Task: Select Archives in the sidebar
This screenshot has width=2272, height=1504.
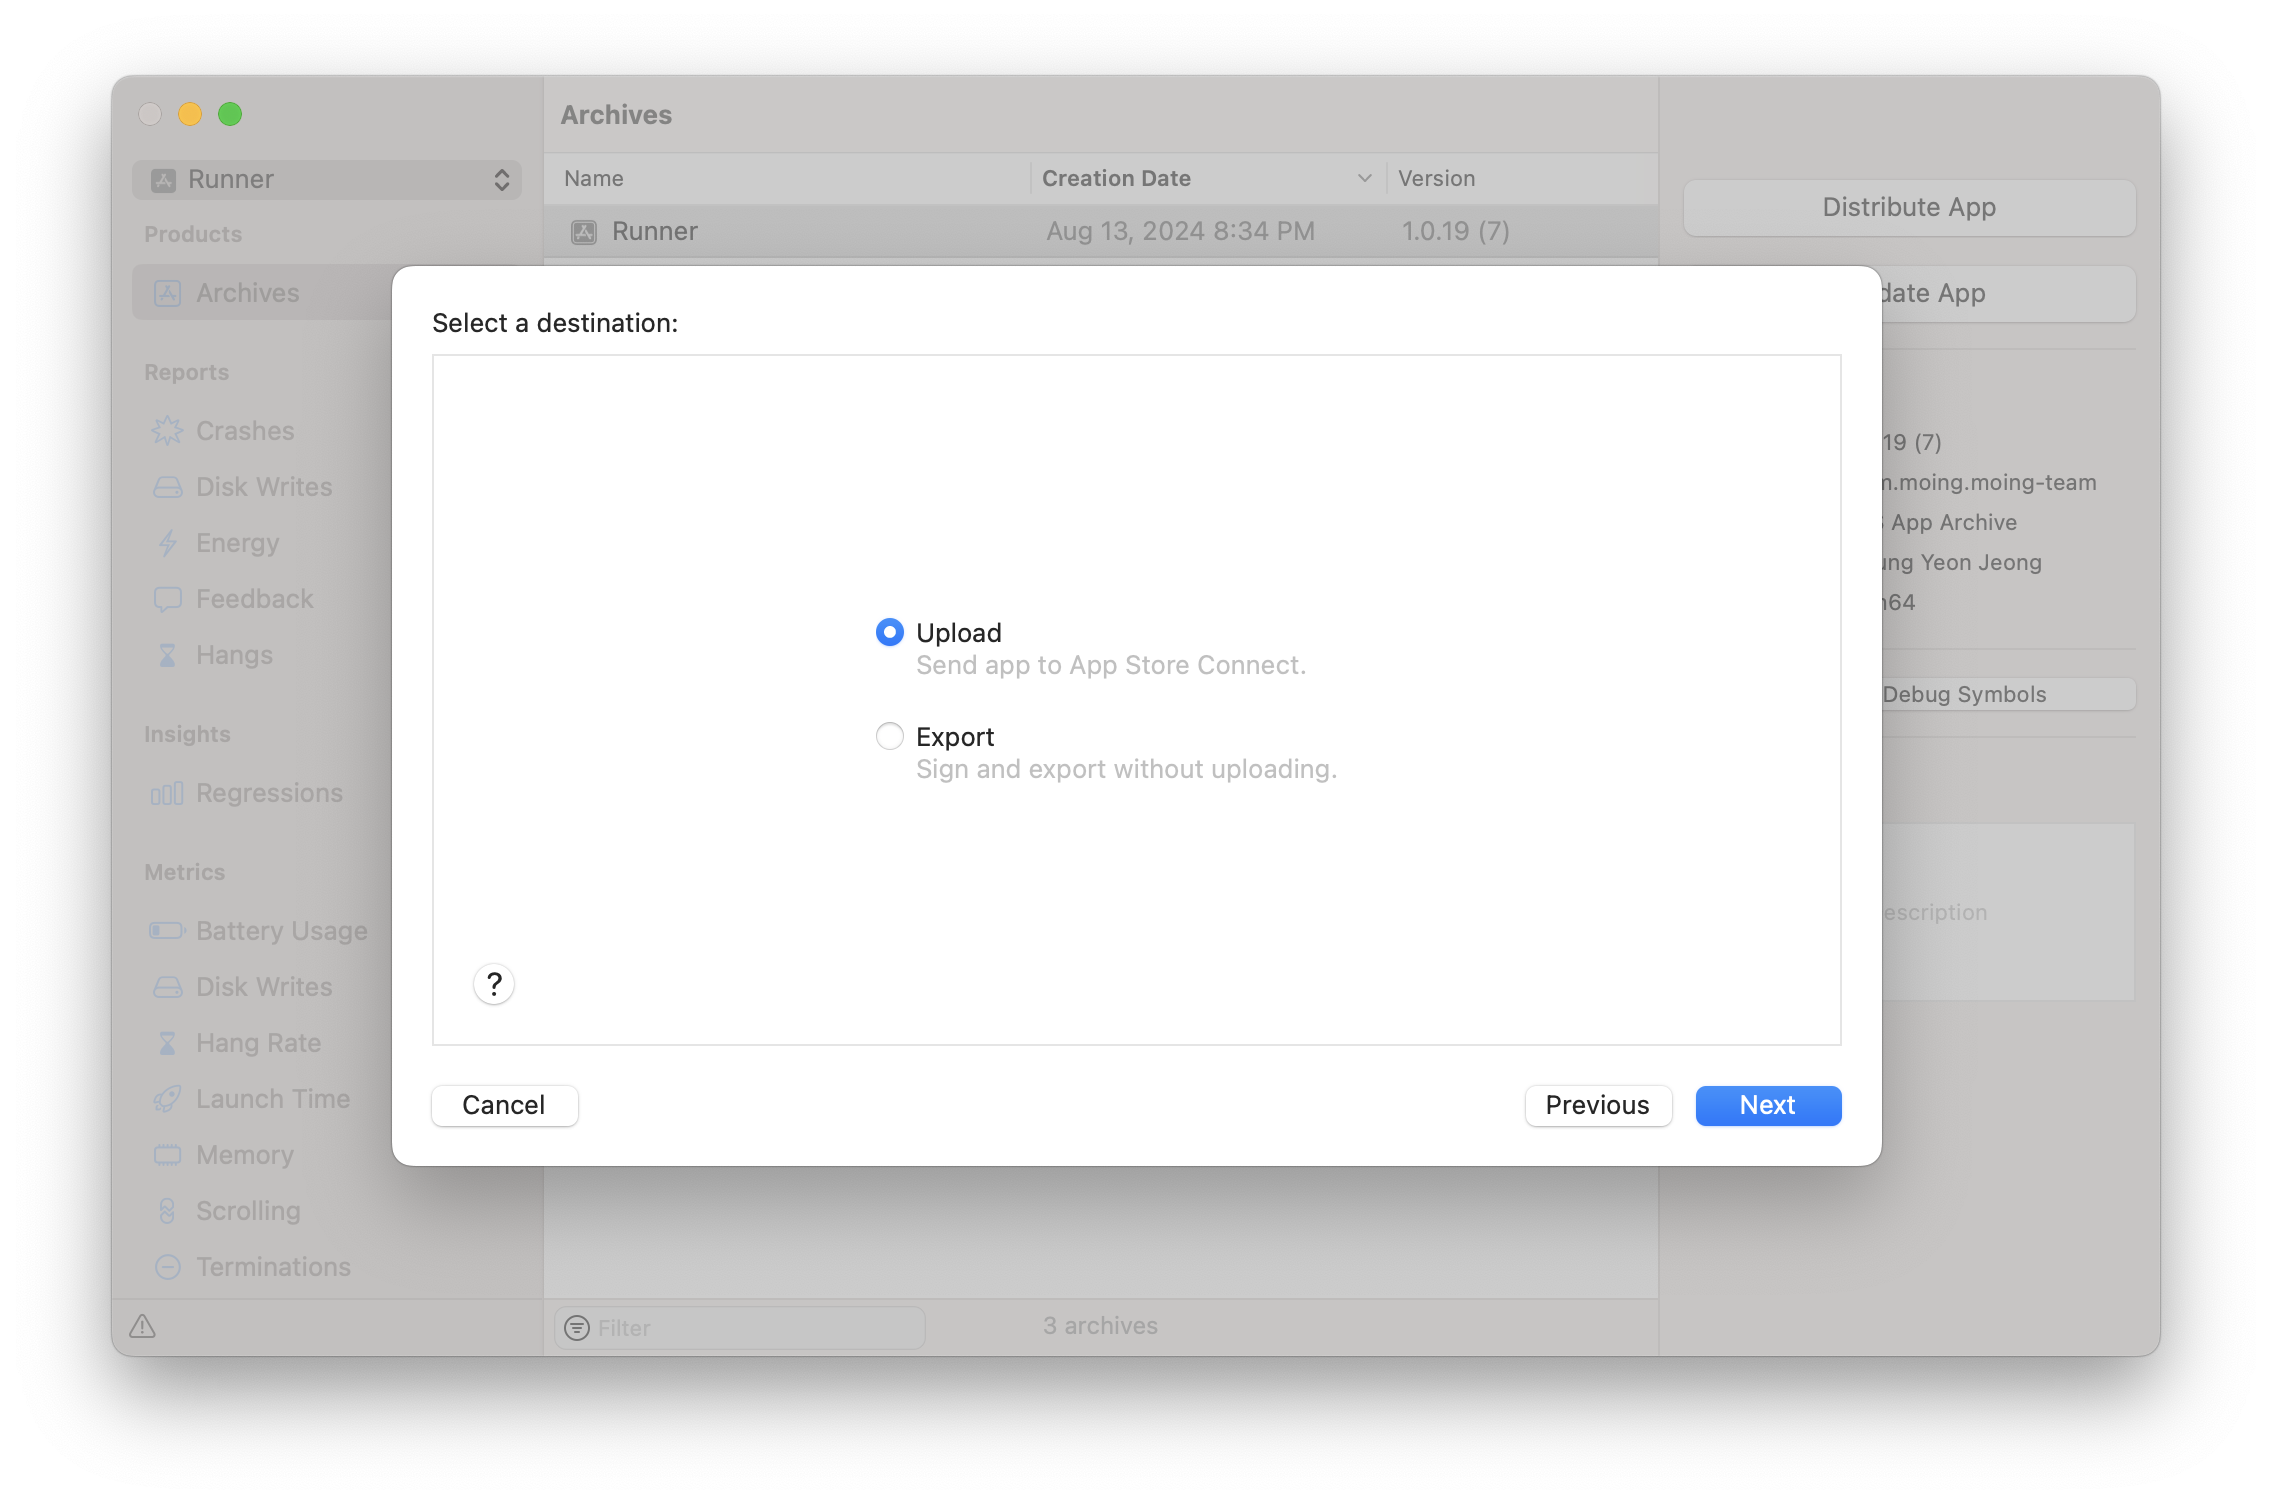Action: tap(263, 293)
